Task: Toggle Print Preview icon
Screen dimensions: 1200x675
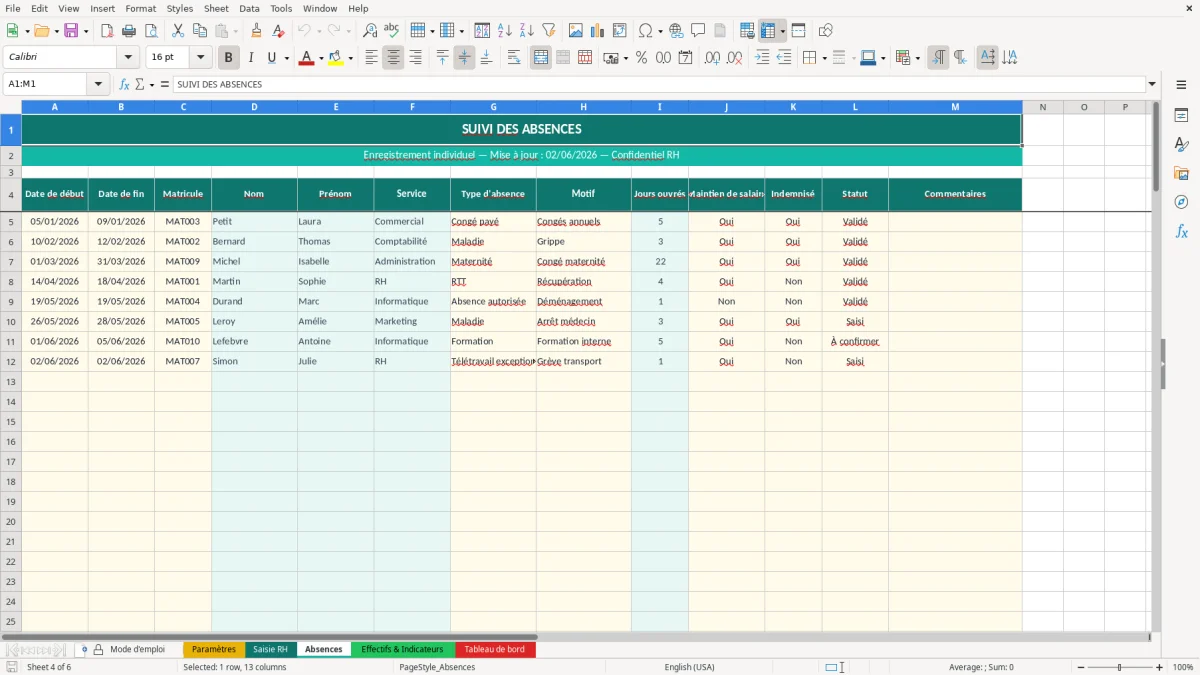Action: [x=151, y=31]
